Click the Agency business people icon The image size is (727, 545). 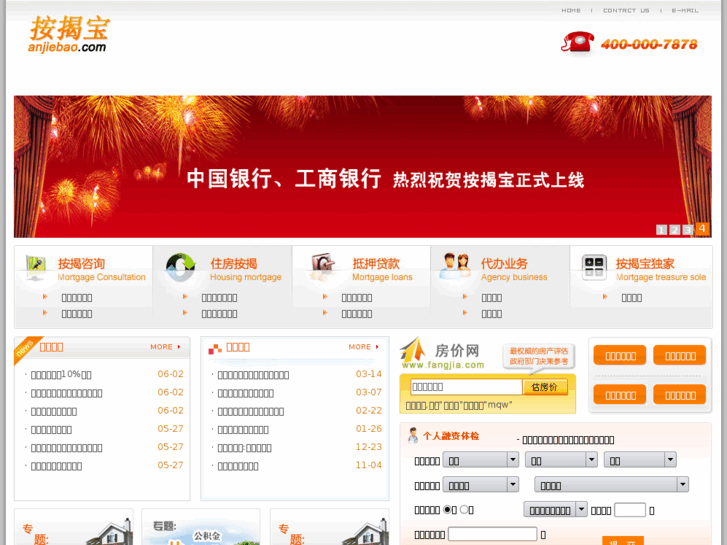(x=455, y=266)
